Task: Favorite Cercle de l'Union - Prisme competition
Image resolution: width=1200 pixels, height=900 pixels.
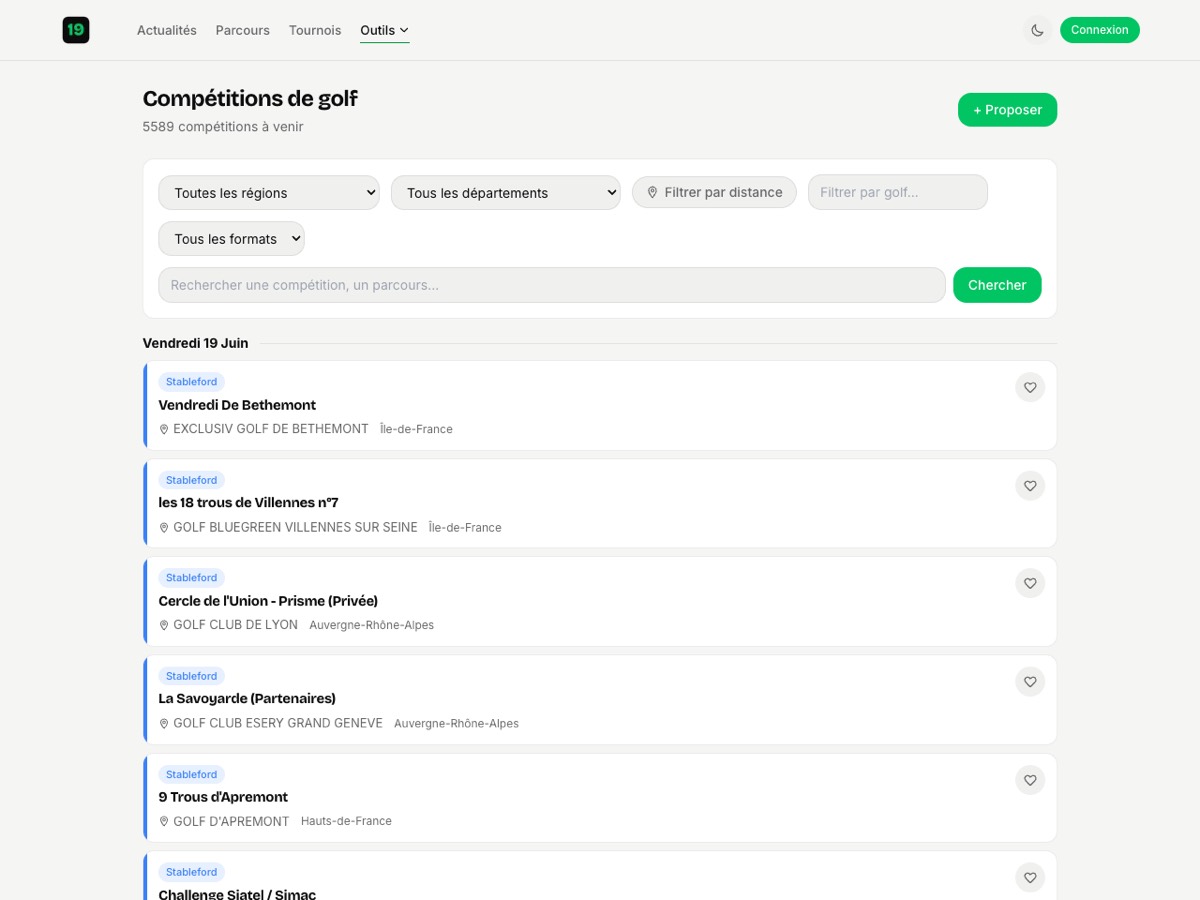Action: pyautogui.click(x=1030, y=584)
